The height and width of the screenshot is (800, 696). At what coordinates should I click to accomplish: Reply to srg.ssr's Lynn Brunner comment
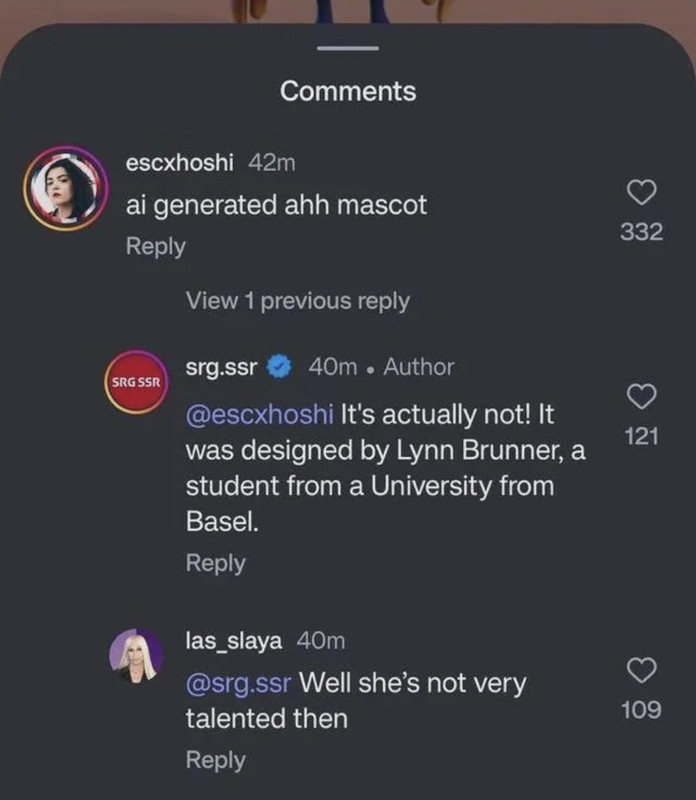coord(215,563)
